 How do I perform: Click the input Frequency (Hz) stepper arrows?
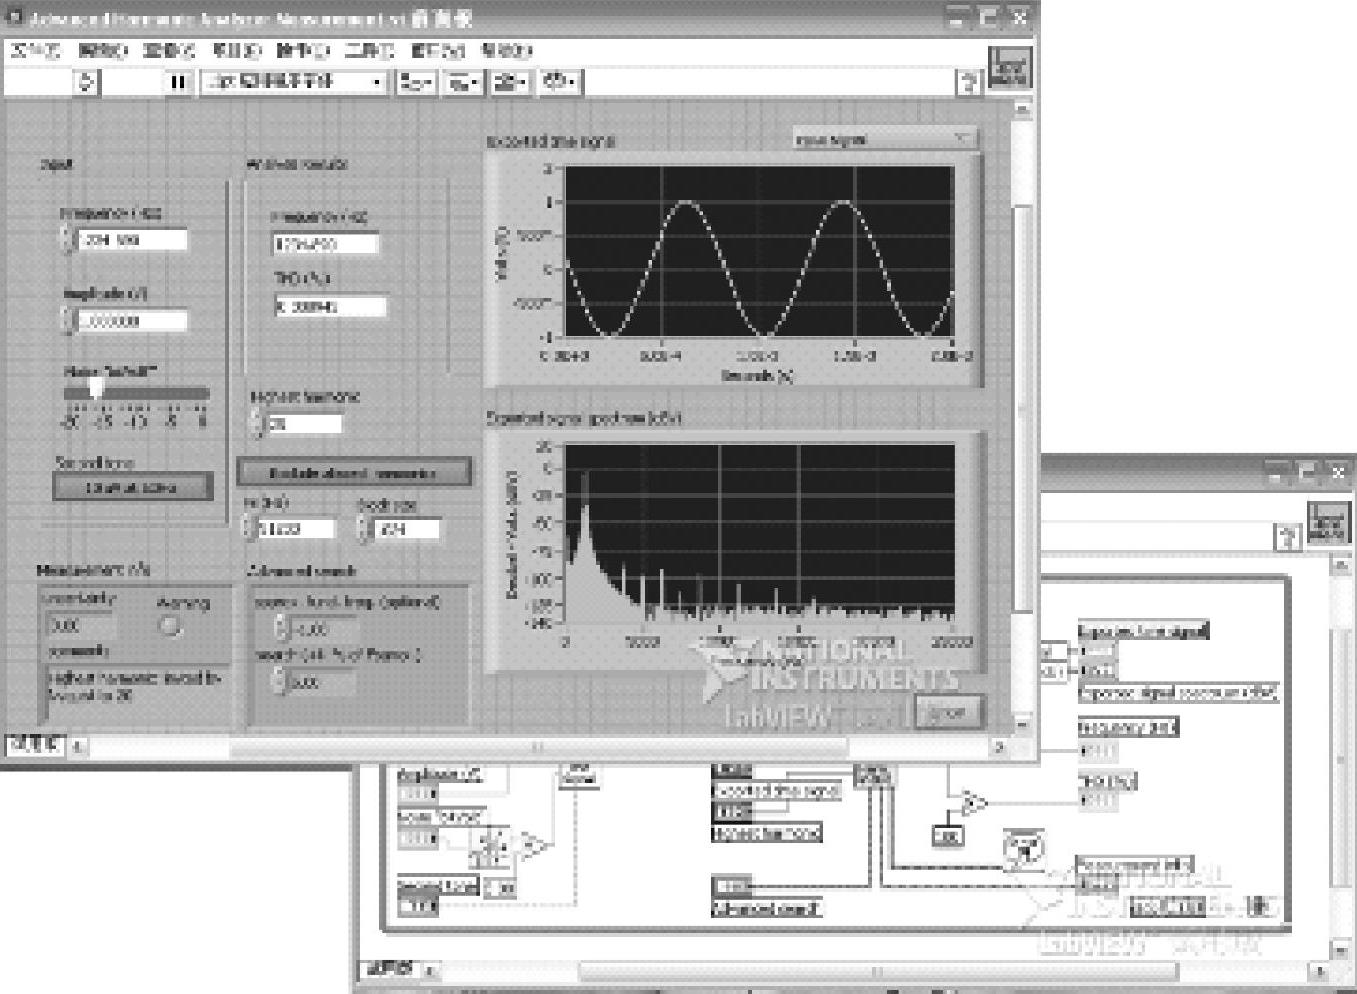pyautogui.click(x=67, y=239)
